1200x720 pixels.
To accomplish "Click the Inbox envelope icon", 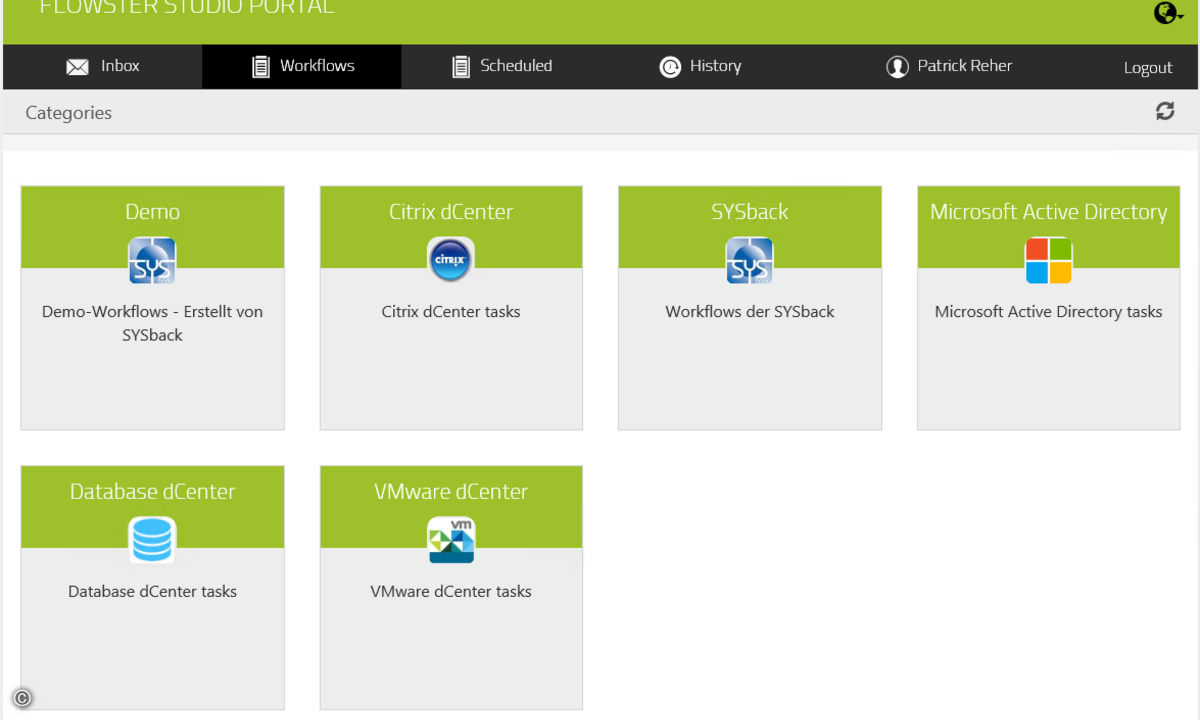I will tap(77, 67).
